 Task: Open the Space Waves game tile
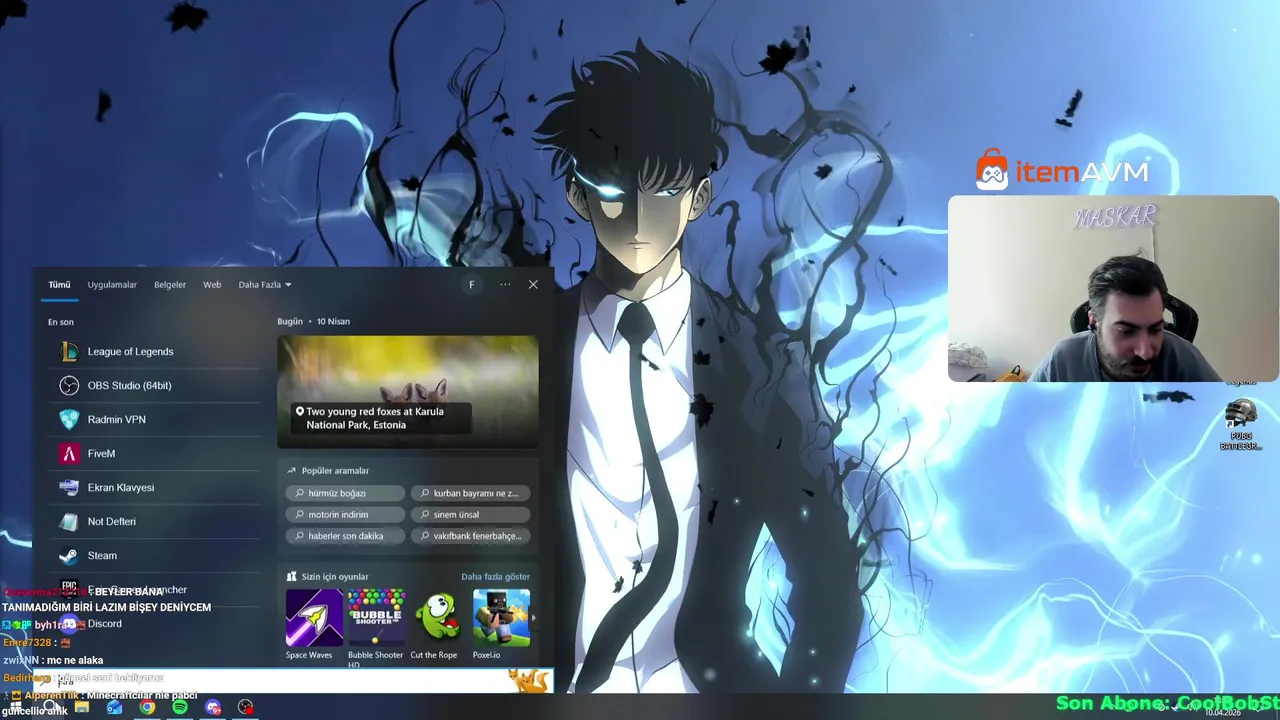(314, 624)
